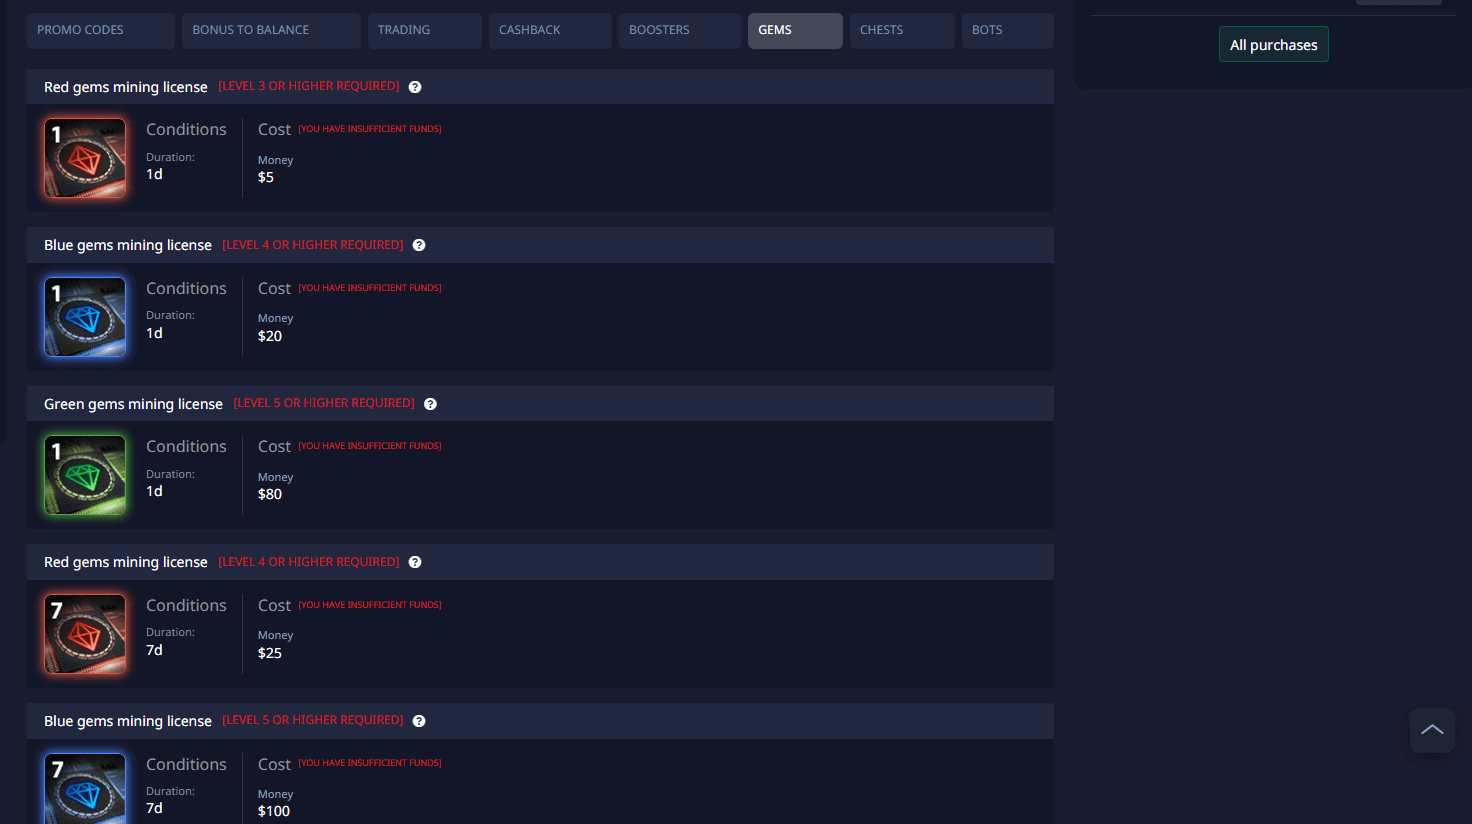Click help icon for Level 4 Red gems license

tap(415, 562)
